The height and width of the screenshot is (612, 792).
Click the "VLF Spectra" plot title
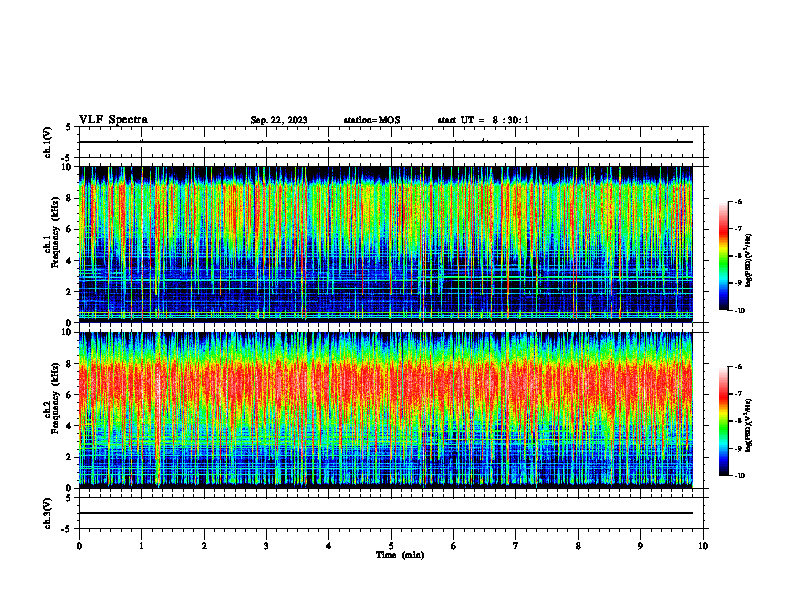[113, 120]
